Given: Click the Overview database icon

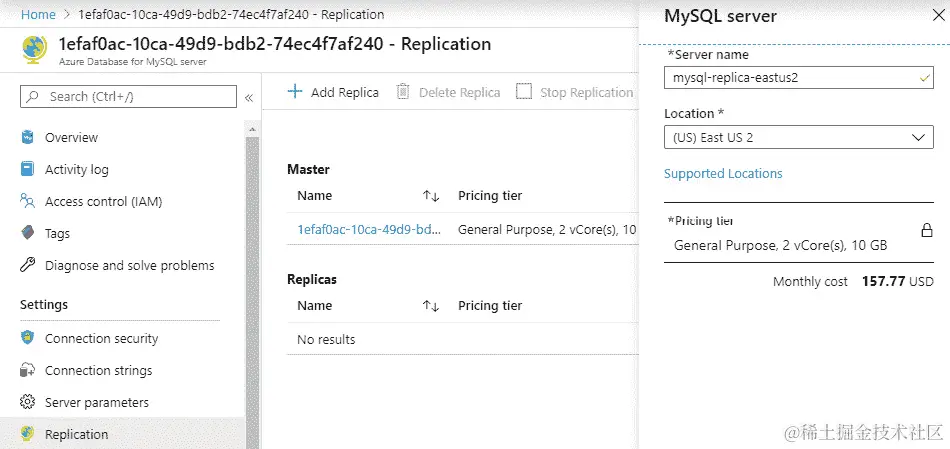Looking at the screenshot, I should (x=27, y=137).
